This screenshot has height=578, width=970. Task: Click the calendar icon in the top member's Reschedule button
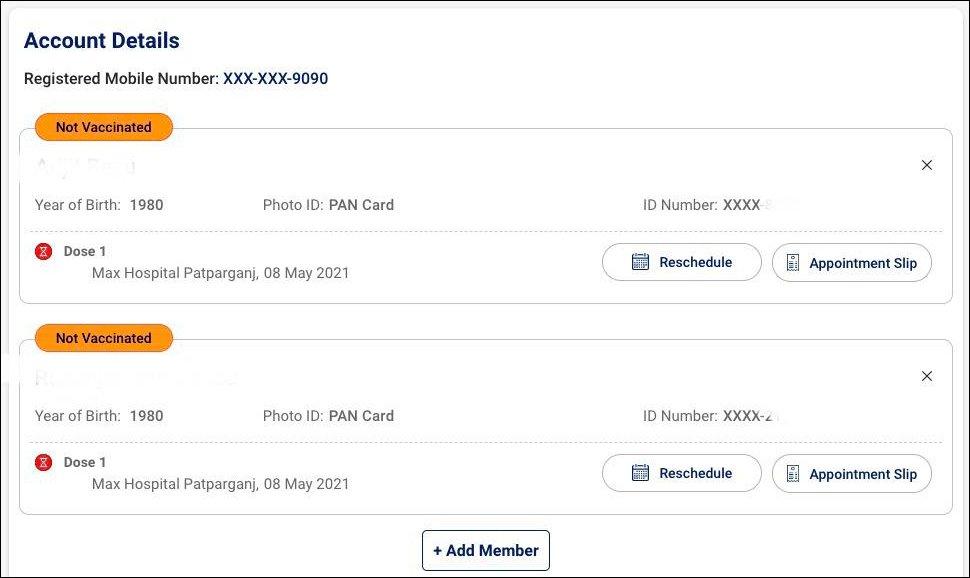click(x=641, y=262)
